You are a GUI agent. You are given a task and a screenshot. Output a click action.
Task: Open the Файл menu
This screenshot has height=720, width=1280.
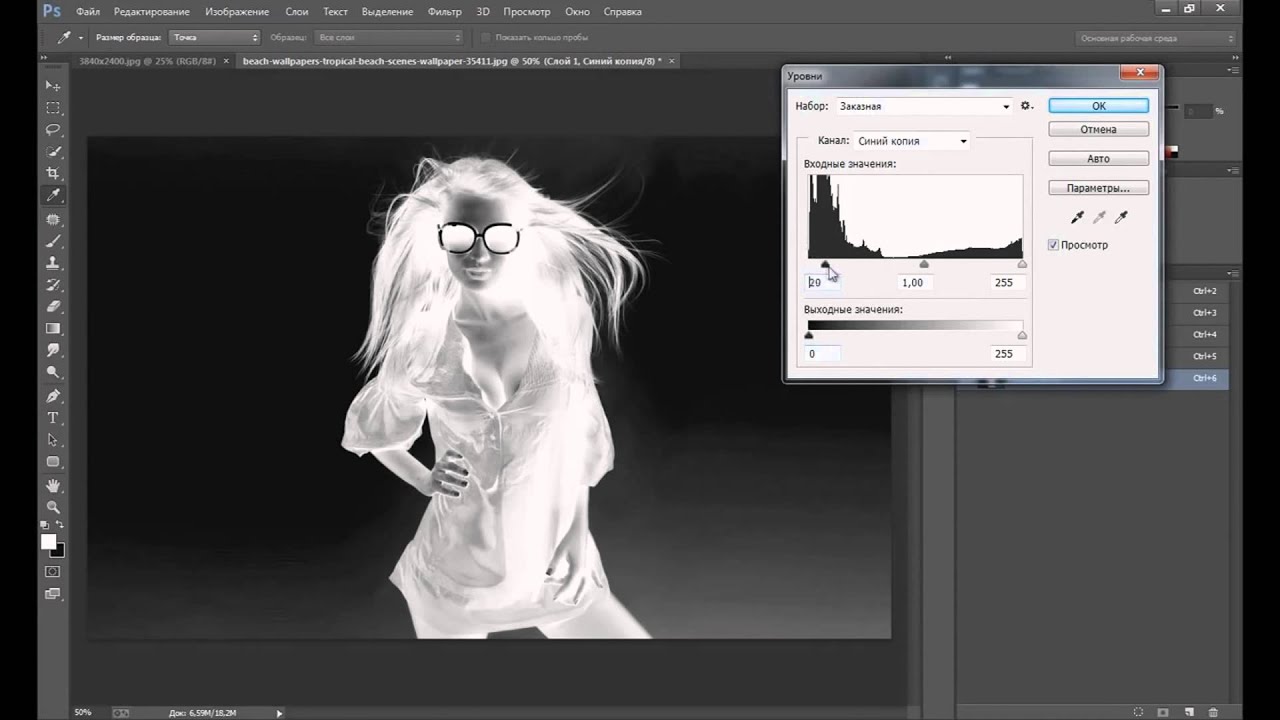(87, 12)
